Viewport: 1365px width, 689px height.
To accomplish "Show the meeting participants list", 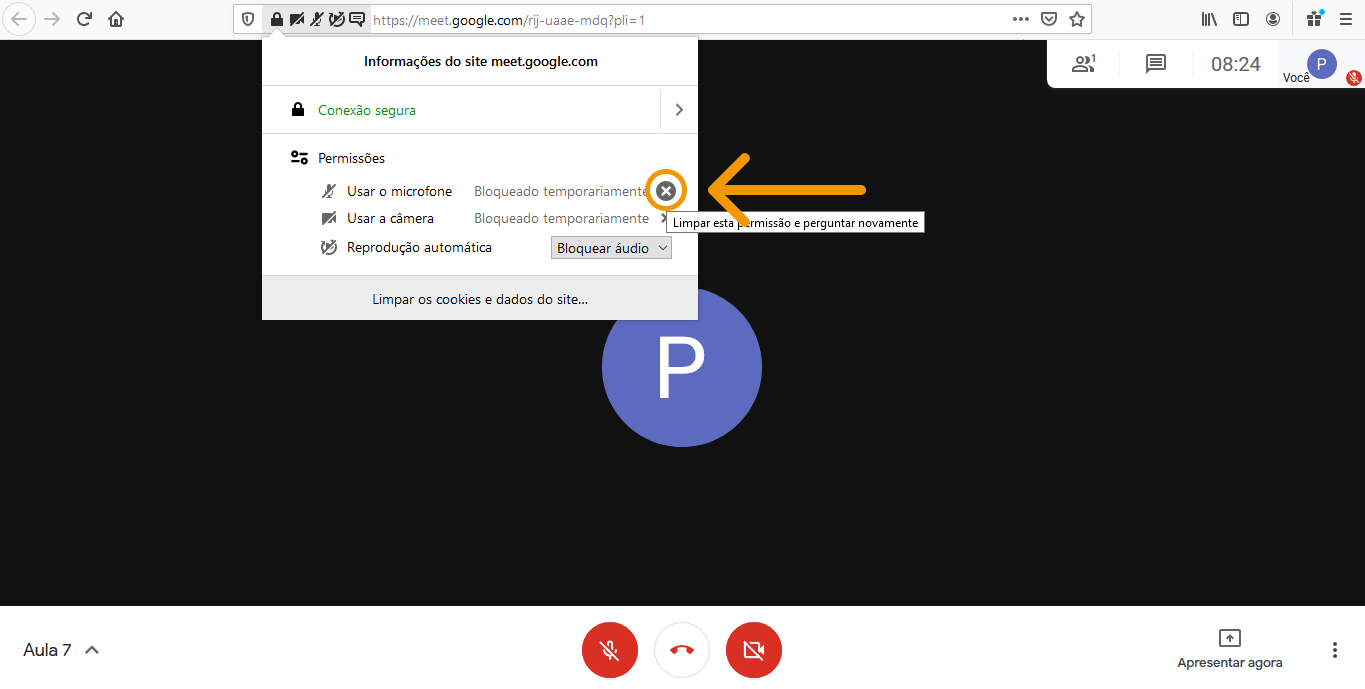I will tap(1083, 64).
